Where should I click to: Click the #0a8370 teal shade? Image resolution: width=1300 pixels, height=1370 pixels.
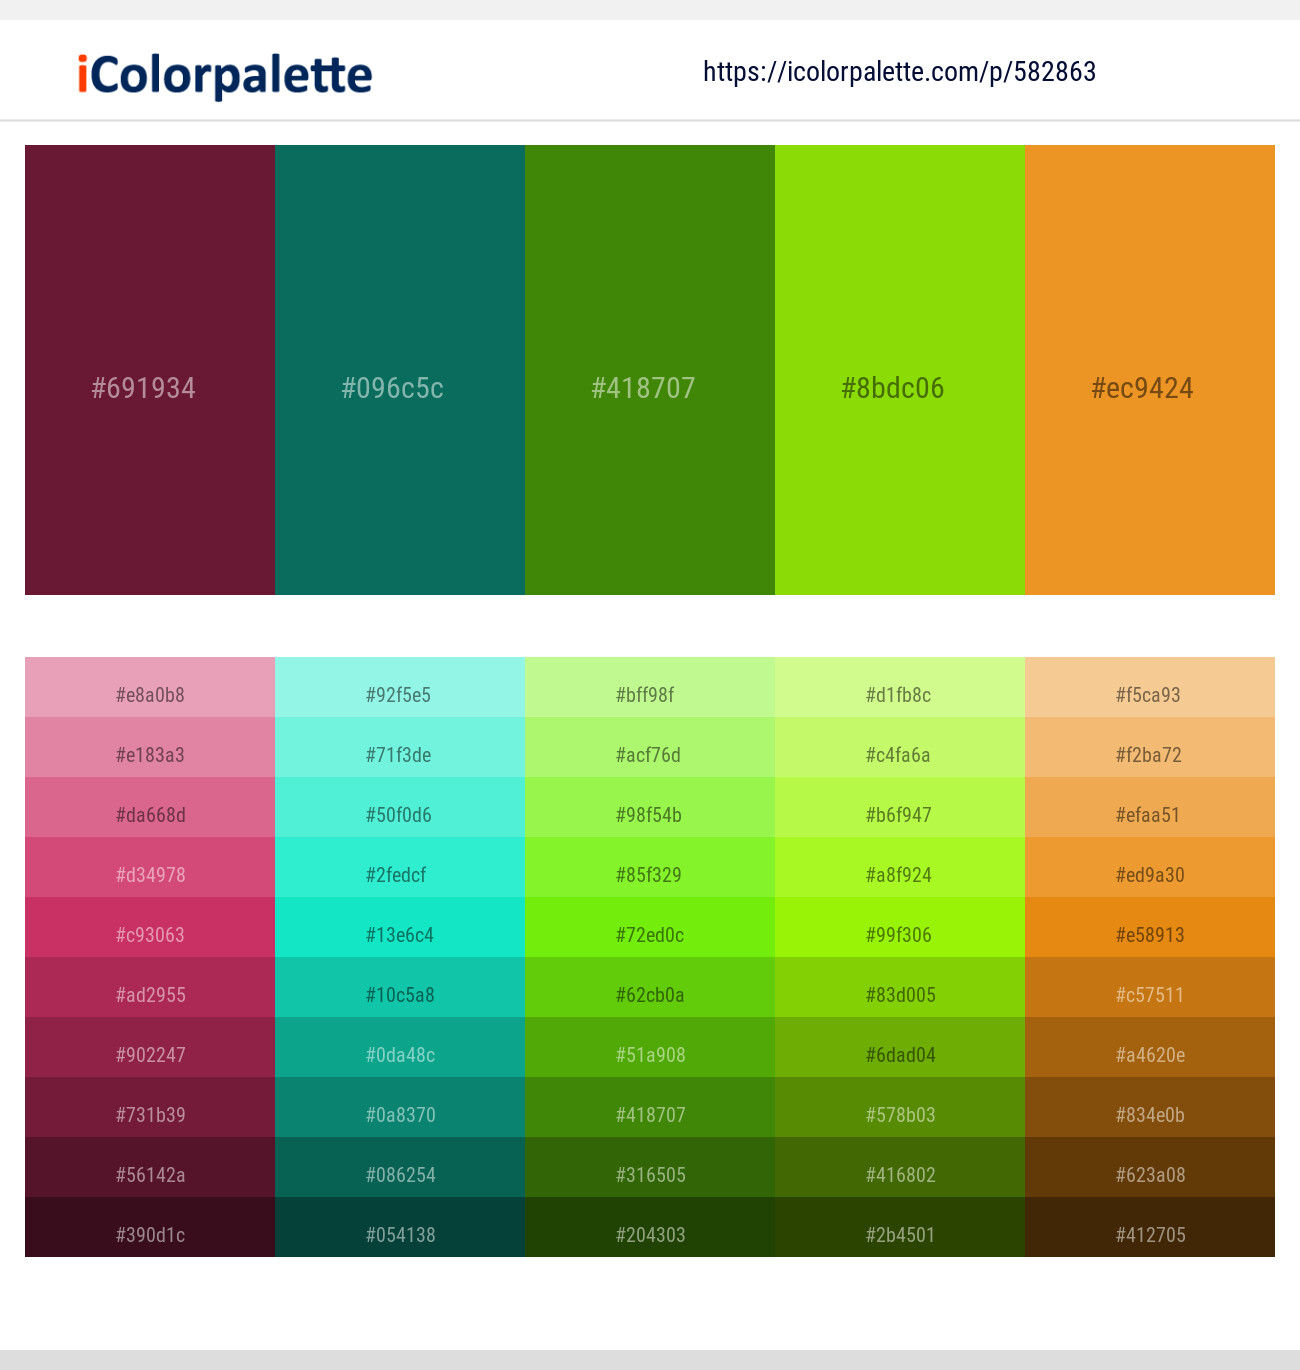pos(400,1107)
